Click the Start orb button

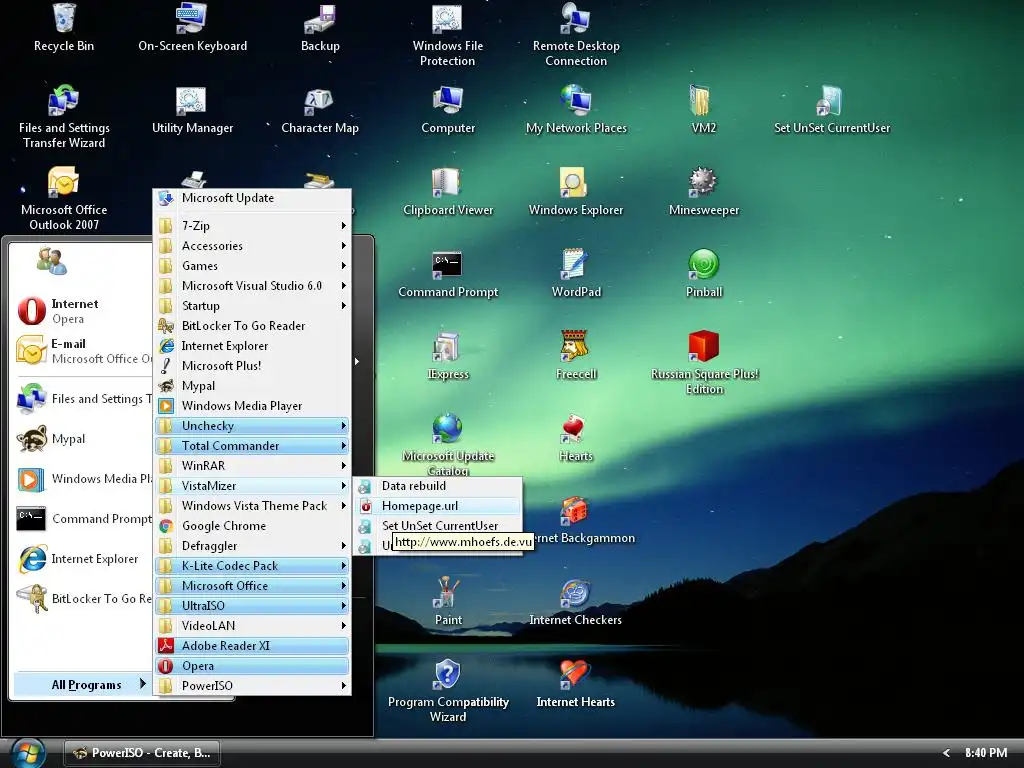coord(28,753)
